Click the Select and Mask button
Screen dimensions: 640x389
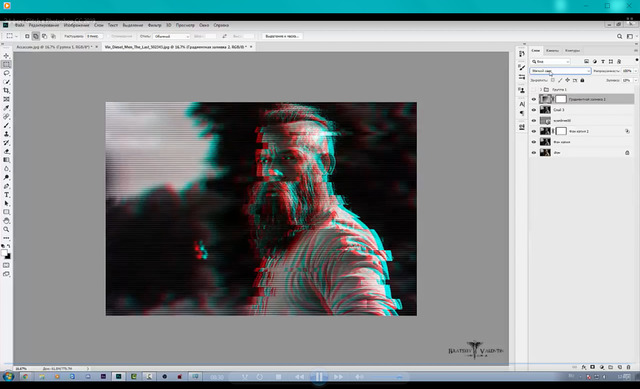[282, 36]
